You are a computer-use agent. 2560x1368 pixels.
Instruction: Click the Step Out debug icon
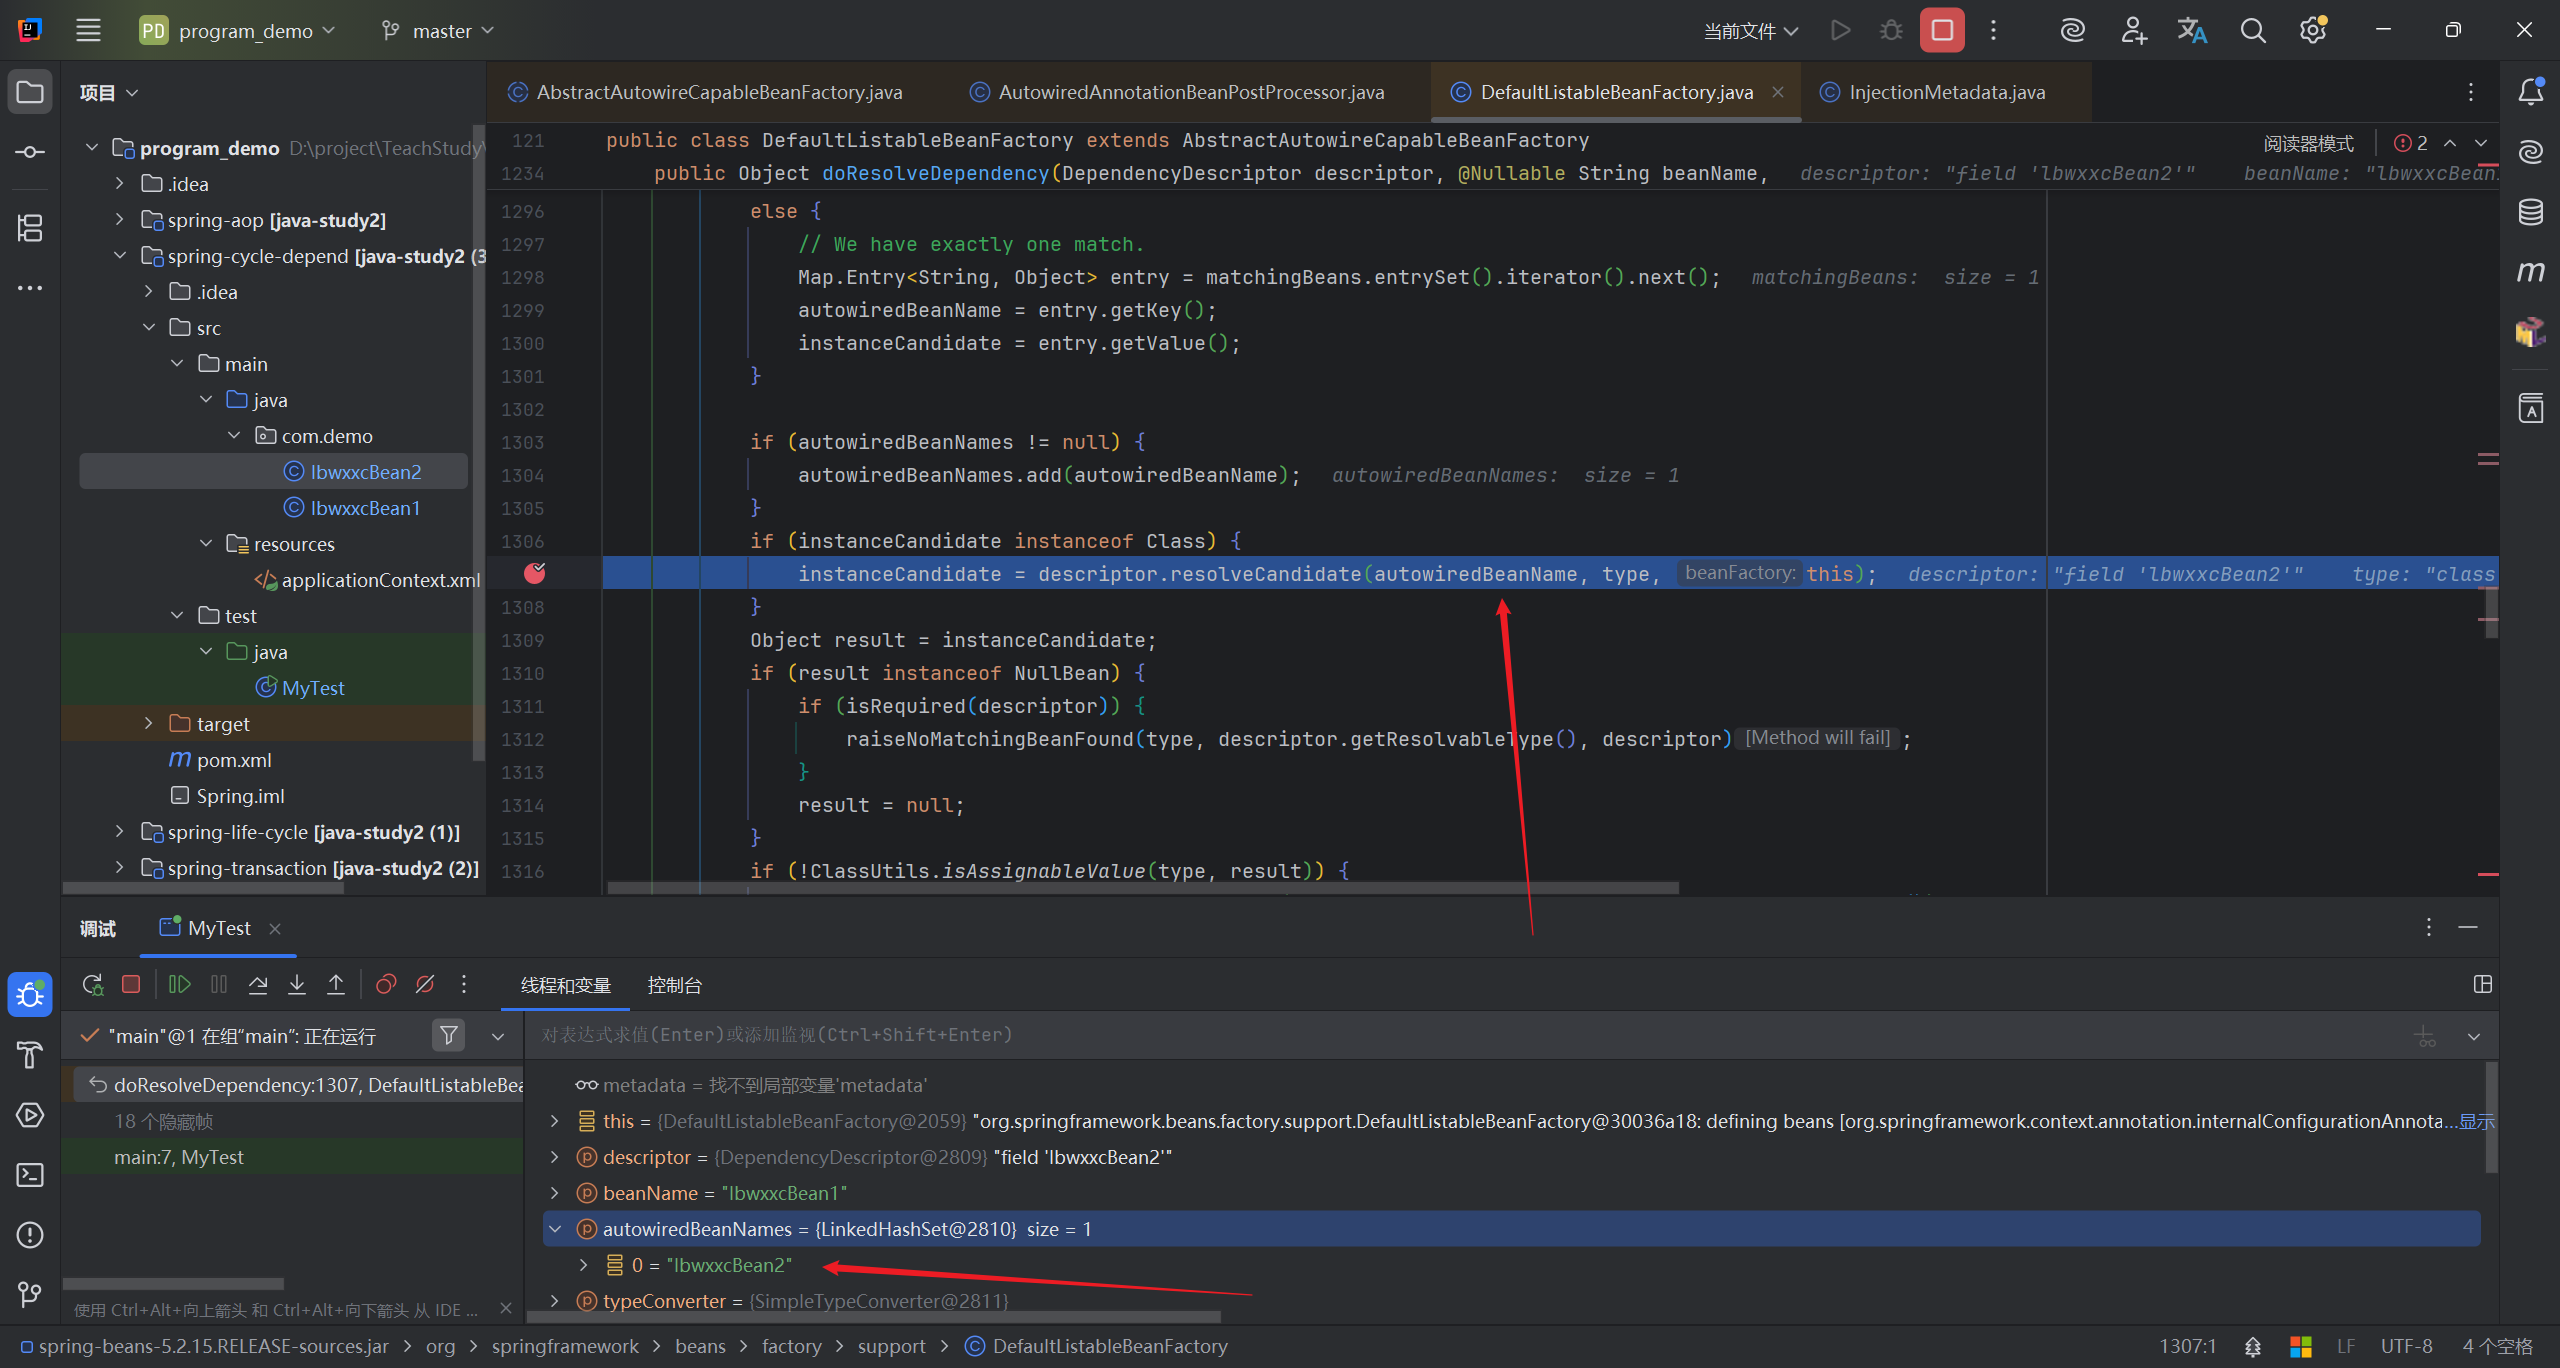(336, 985)
